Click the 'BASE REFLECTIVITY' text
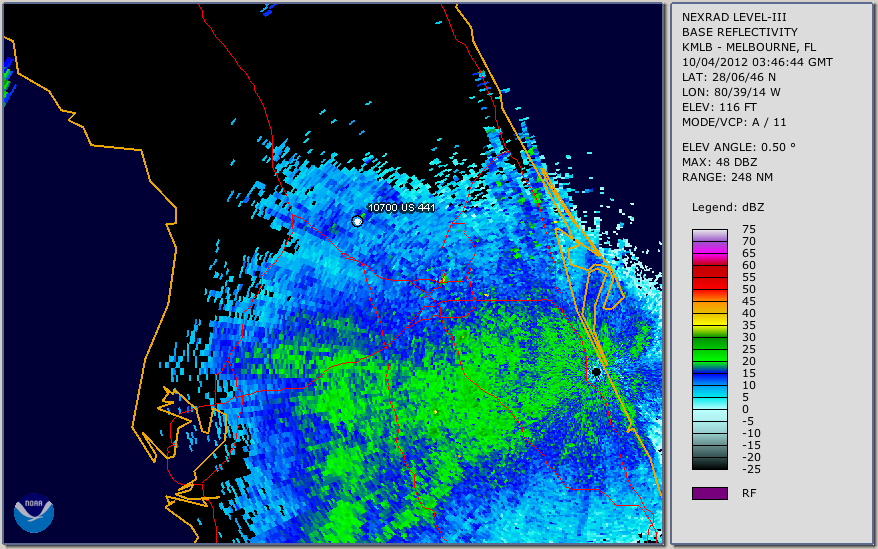This screenshot has width=878, height=549. [739, 32]
